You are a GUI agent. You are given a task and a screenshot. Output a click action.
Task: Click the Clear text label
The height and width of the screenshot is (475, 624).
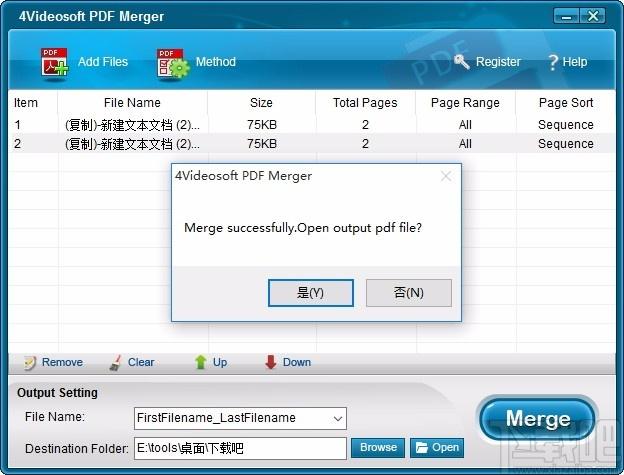click(141, 362)
